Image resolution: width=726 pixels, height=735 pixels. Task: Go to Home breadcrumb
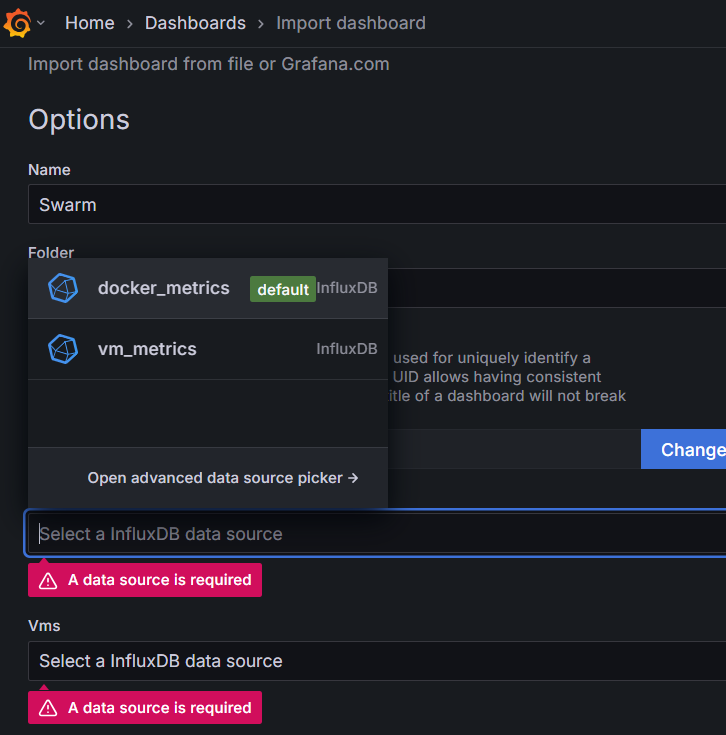pos(90,23)
